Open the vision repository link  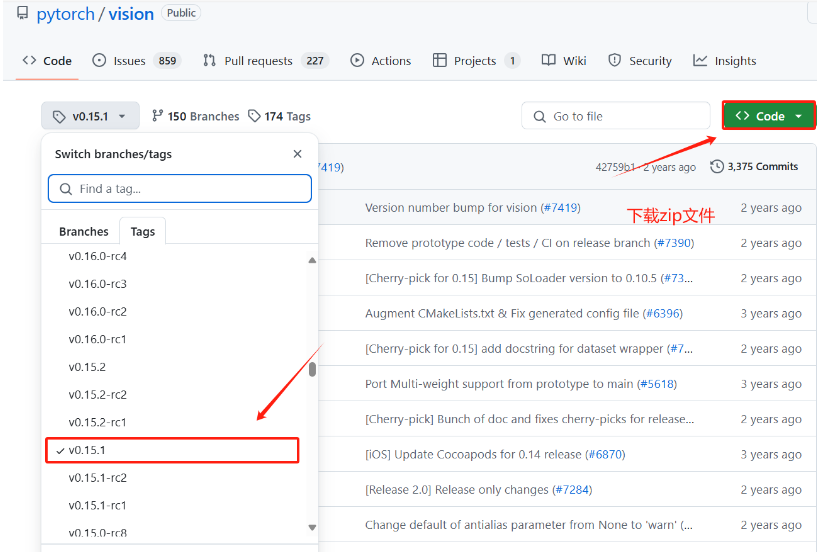131,14
